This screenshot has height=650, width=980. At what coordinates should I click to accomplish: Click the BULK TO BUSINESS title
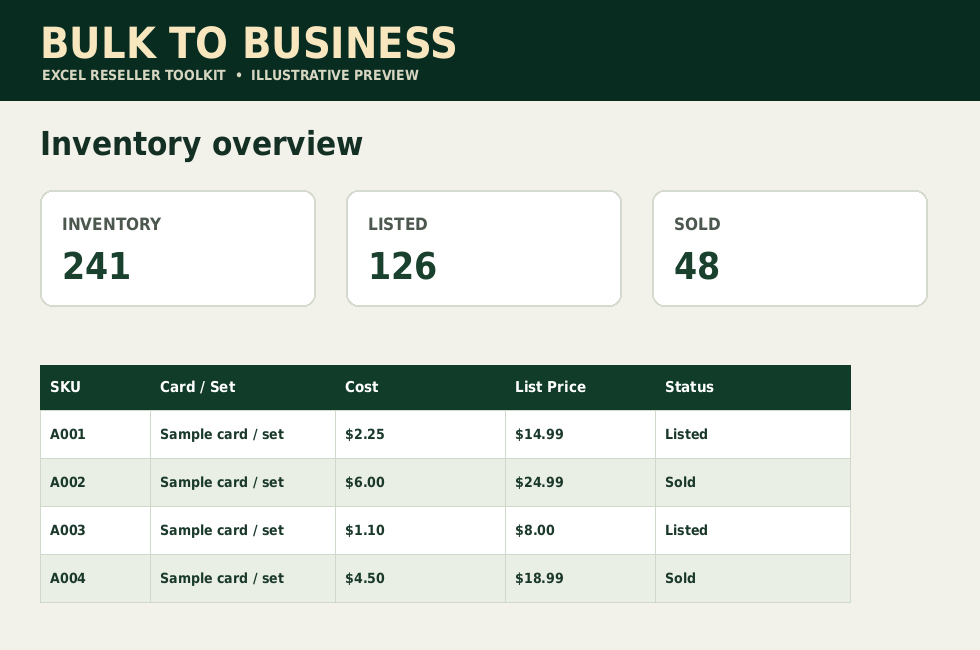[248, 43]
